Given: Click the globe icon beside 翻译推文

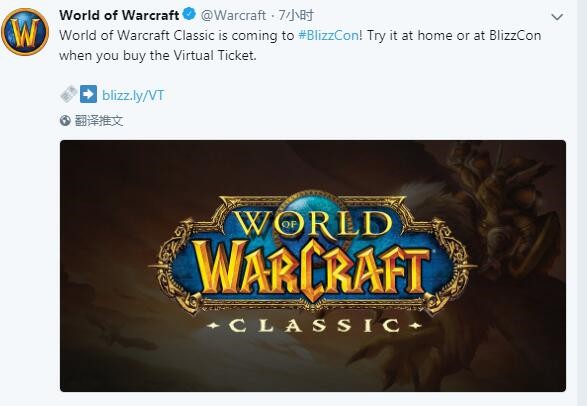Looking at the screenshot, I should coord(65,120).
